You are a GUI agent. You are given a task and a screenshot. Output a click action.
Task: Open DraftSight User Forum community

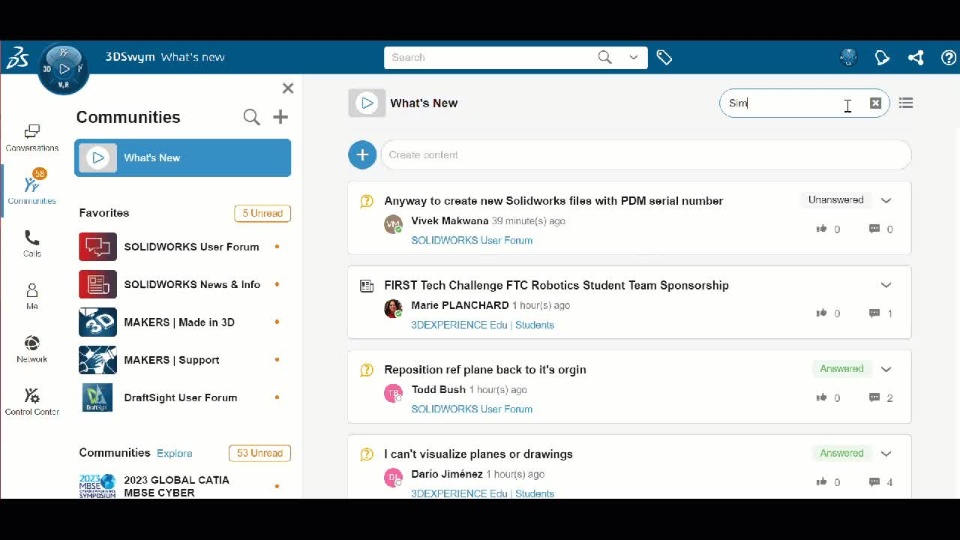pyautogui.click(x=181, y=397)
